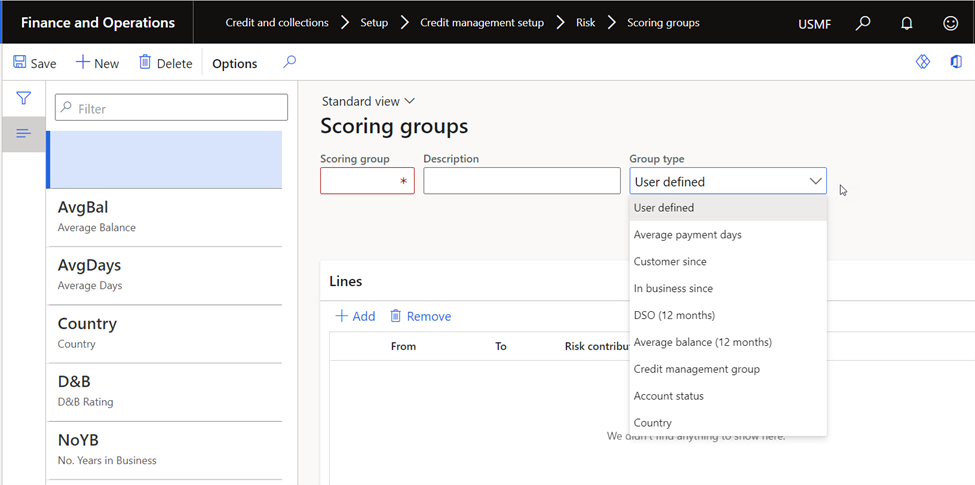Select the AvgBal list entry
975x485 pixels.
click(165, 216)
